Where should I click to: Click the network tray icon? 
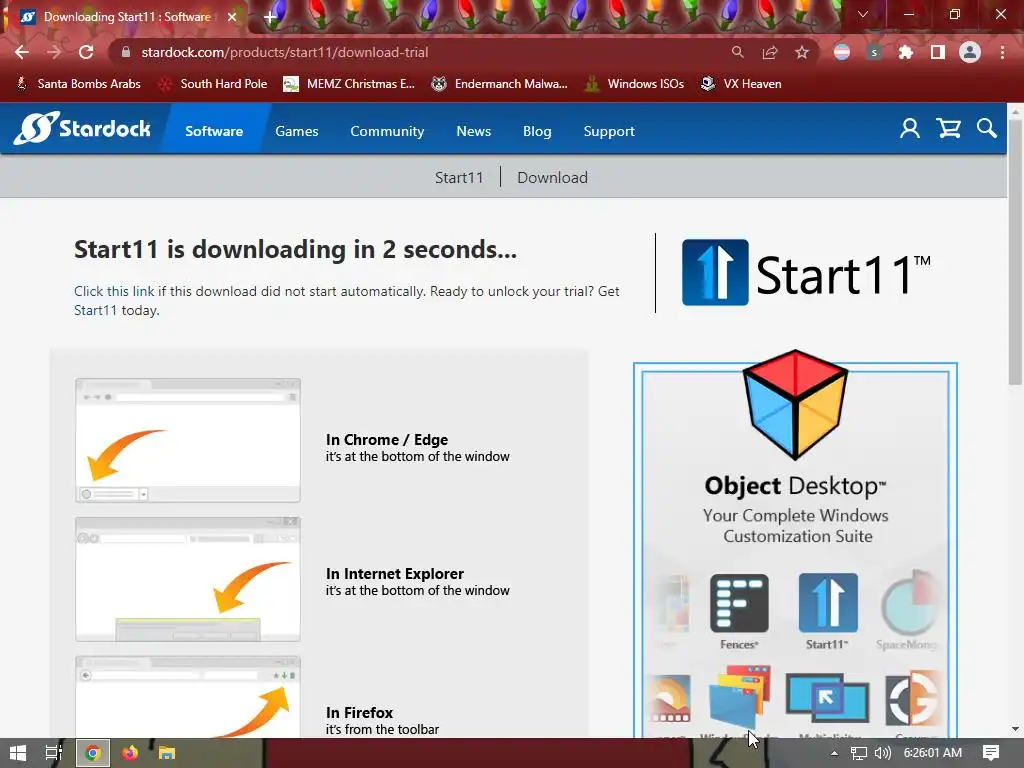[x=859, y=753]
